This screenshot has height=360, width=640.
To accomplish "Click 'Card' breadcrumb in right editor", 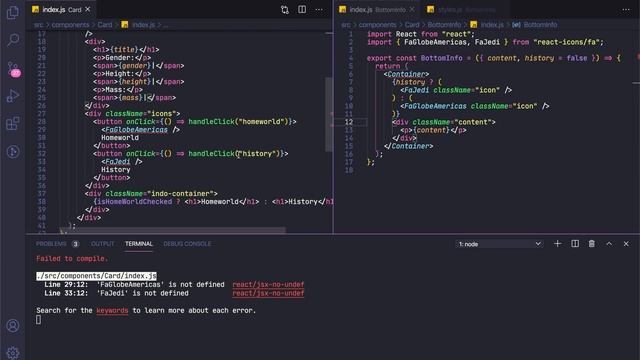I will tap(412, 25).
